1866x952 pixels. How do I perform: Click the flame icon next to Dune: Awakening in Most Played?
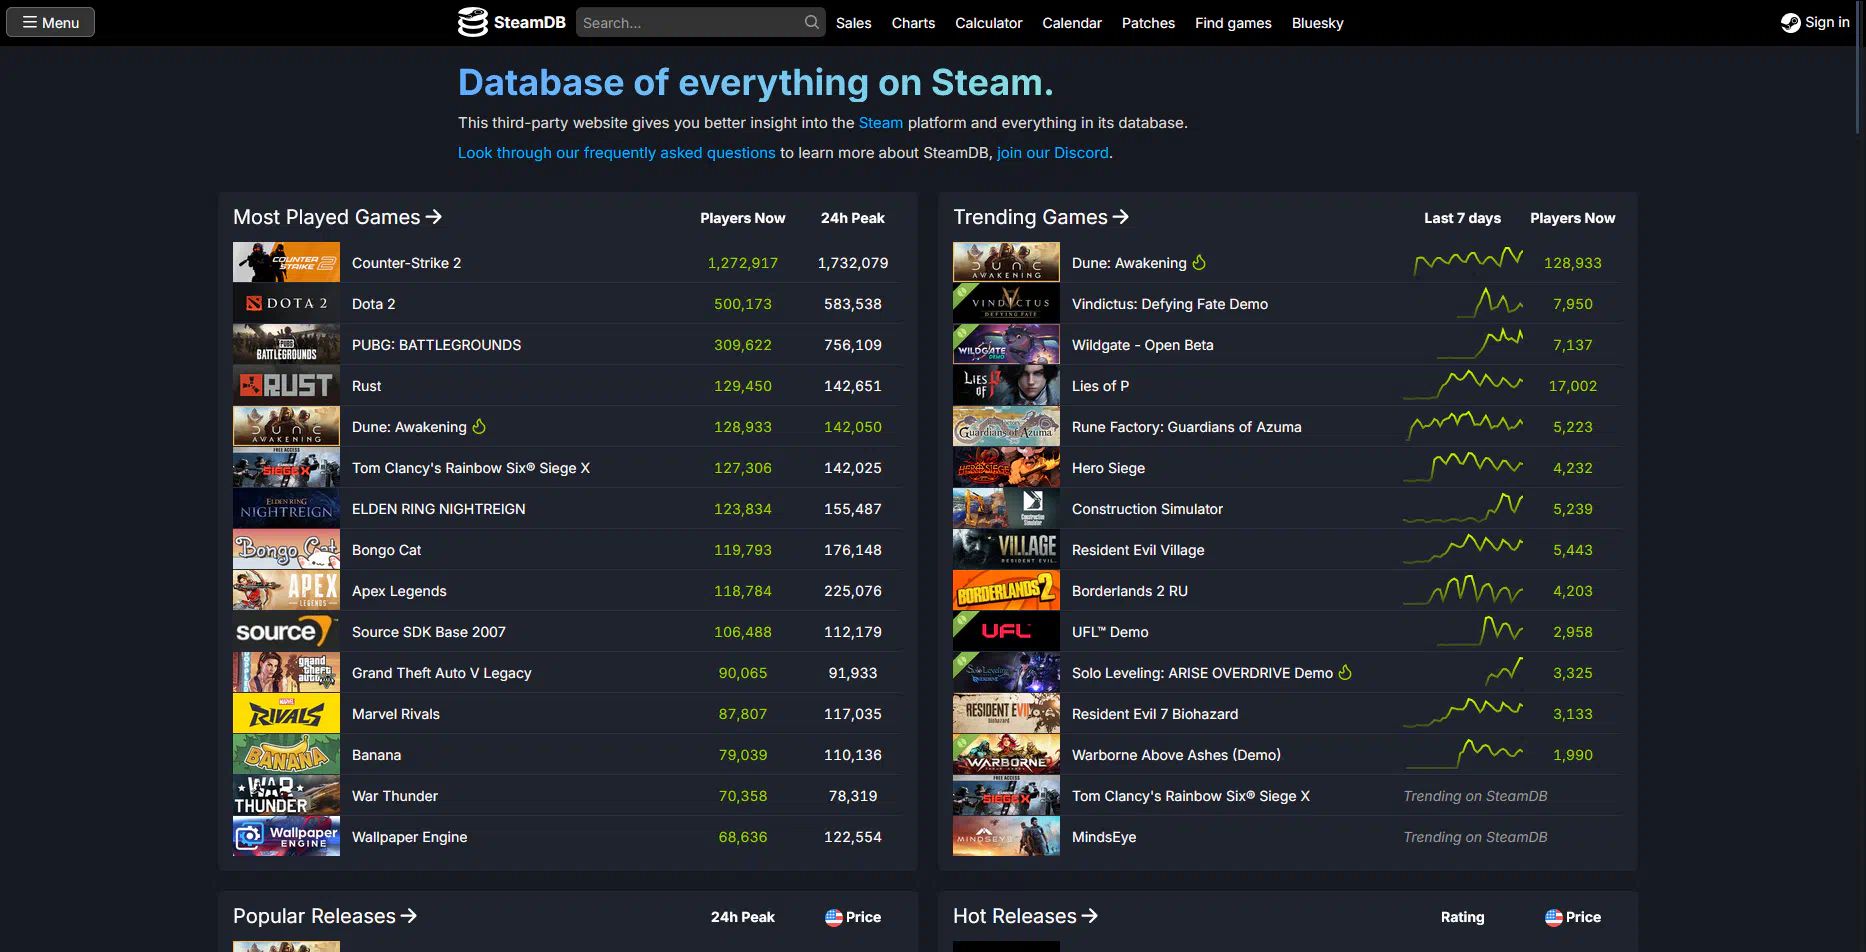tap(479, 427)
